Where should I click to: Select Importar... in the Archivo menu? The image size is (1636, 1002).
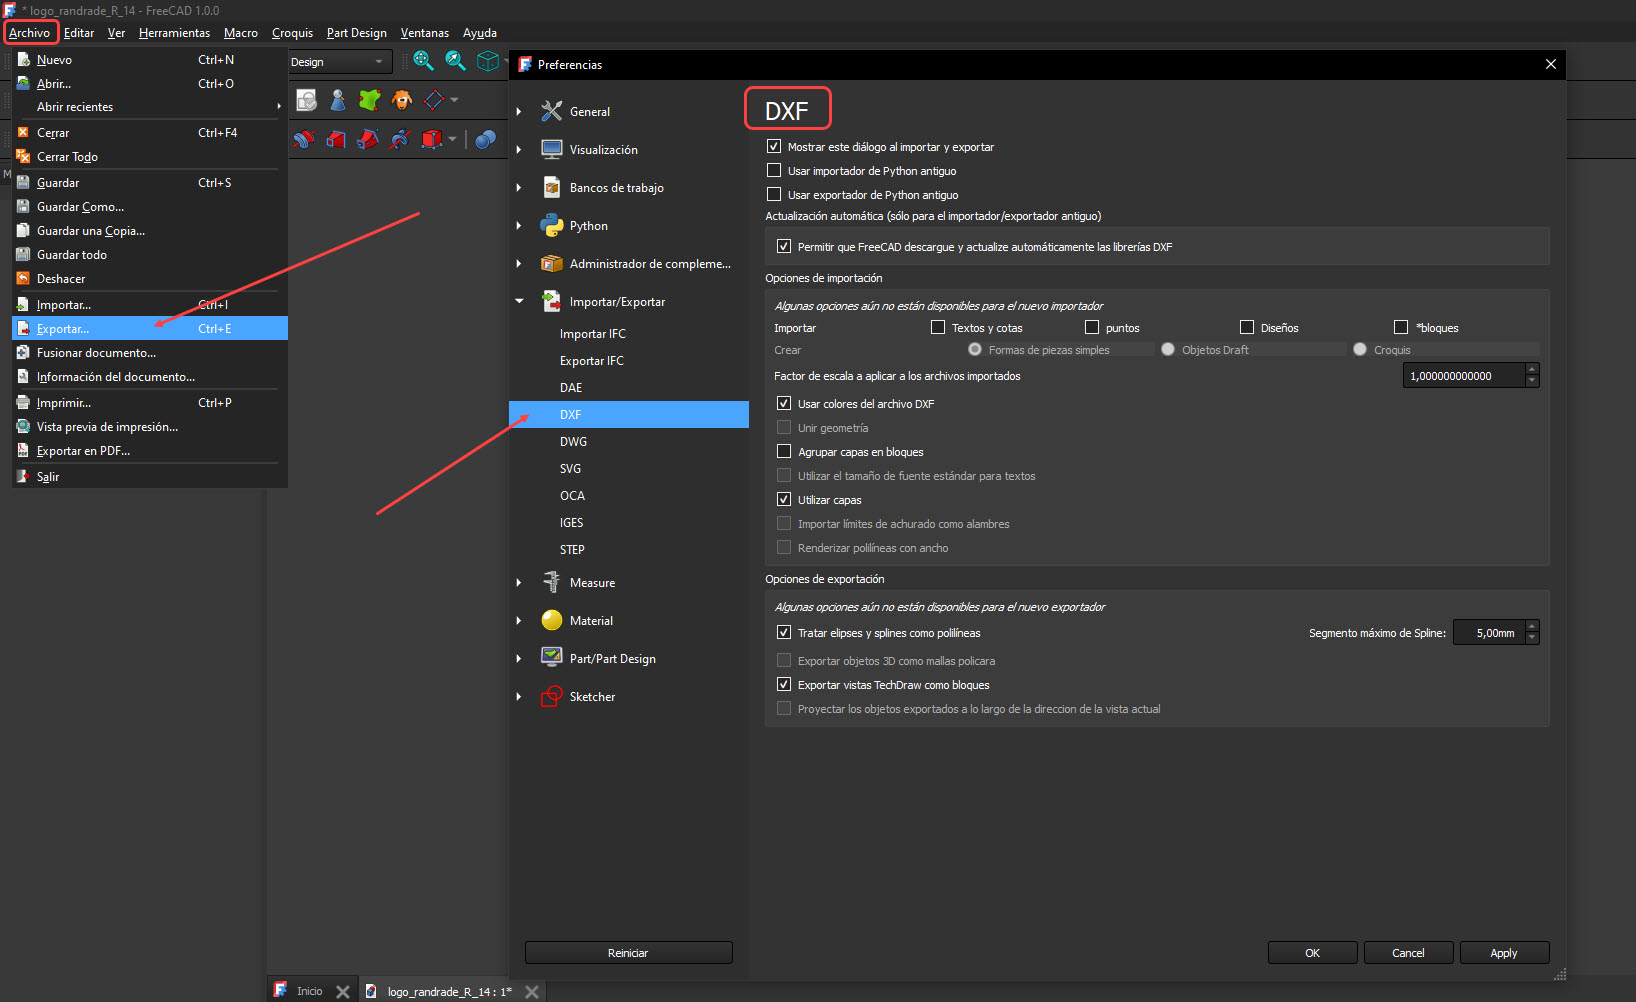pos(150,304)
